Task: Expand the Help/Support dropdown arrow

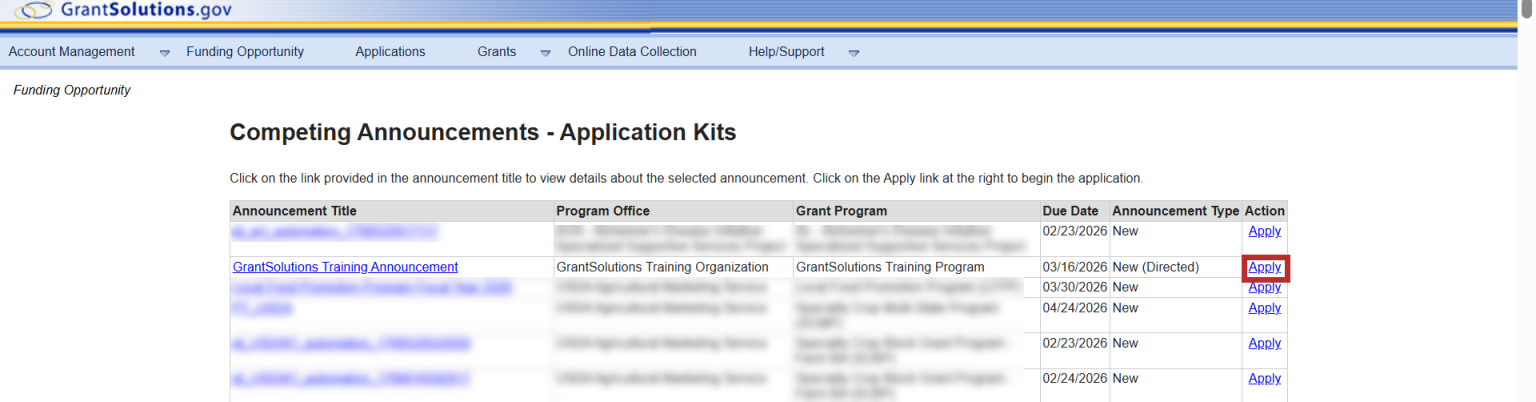Action: 853,53
